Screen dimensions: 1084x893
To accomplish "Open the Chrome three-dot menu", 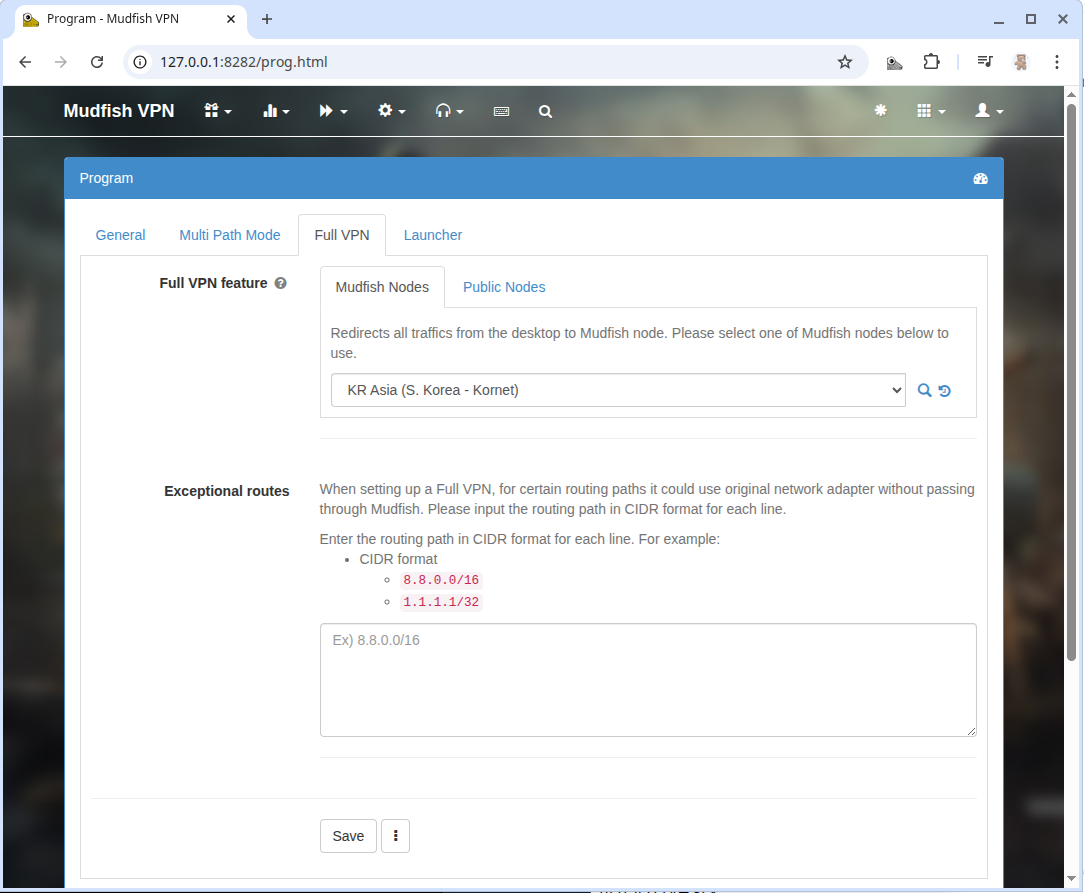I will (1057, 62).
